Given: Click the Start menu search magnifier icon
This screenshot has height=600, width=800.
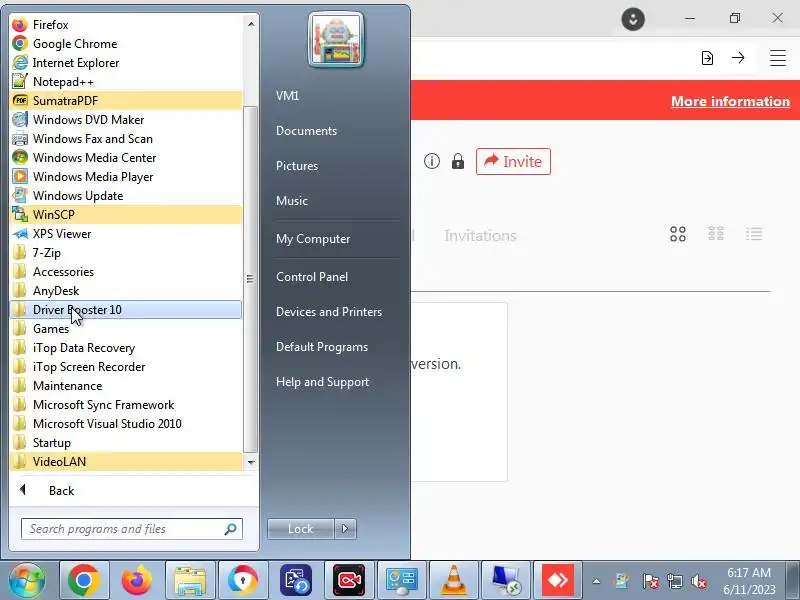Looking at the screenshot, I should pyautogui.click(x=231, y=529).
